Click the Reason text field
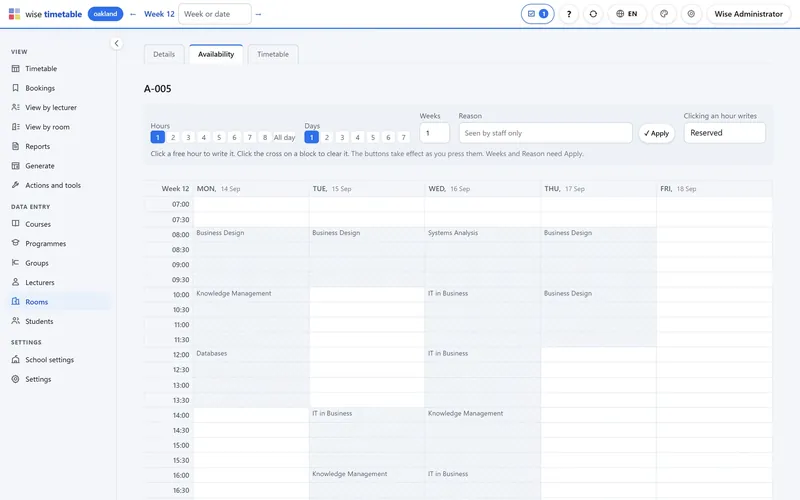This screenshot has width=800, height=500. click(x=545, y=133)
